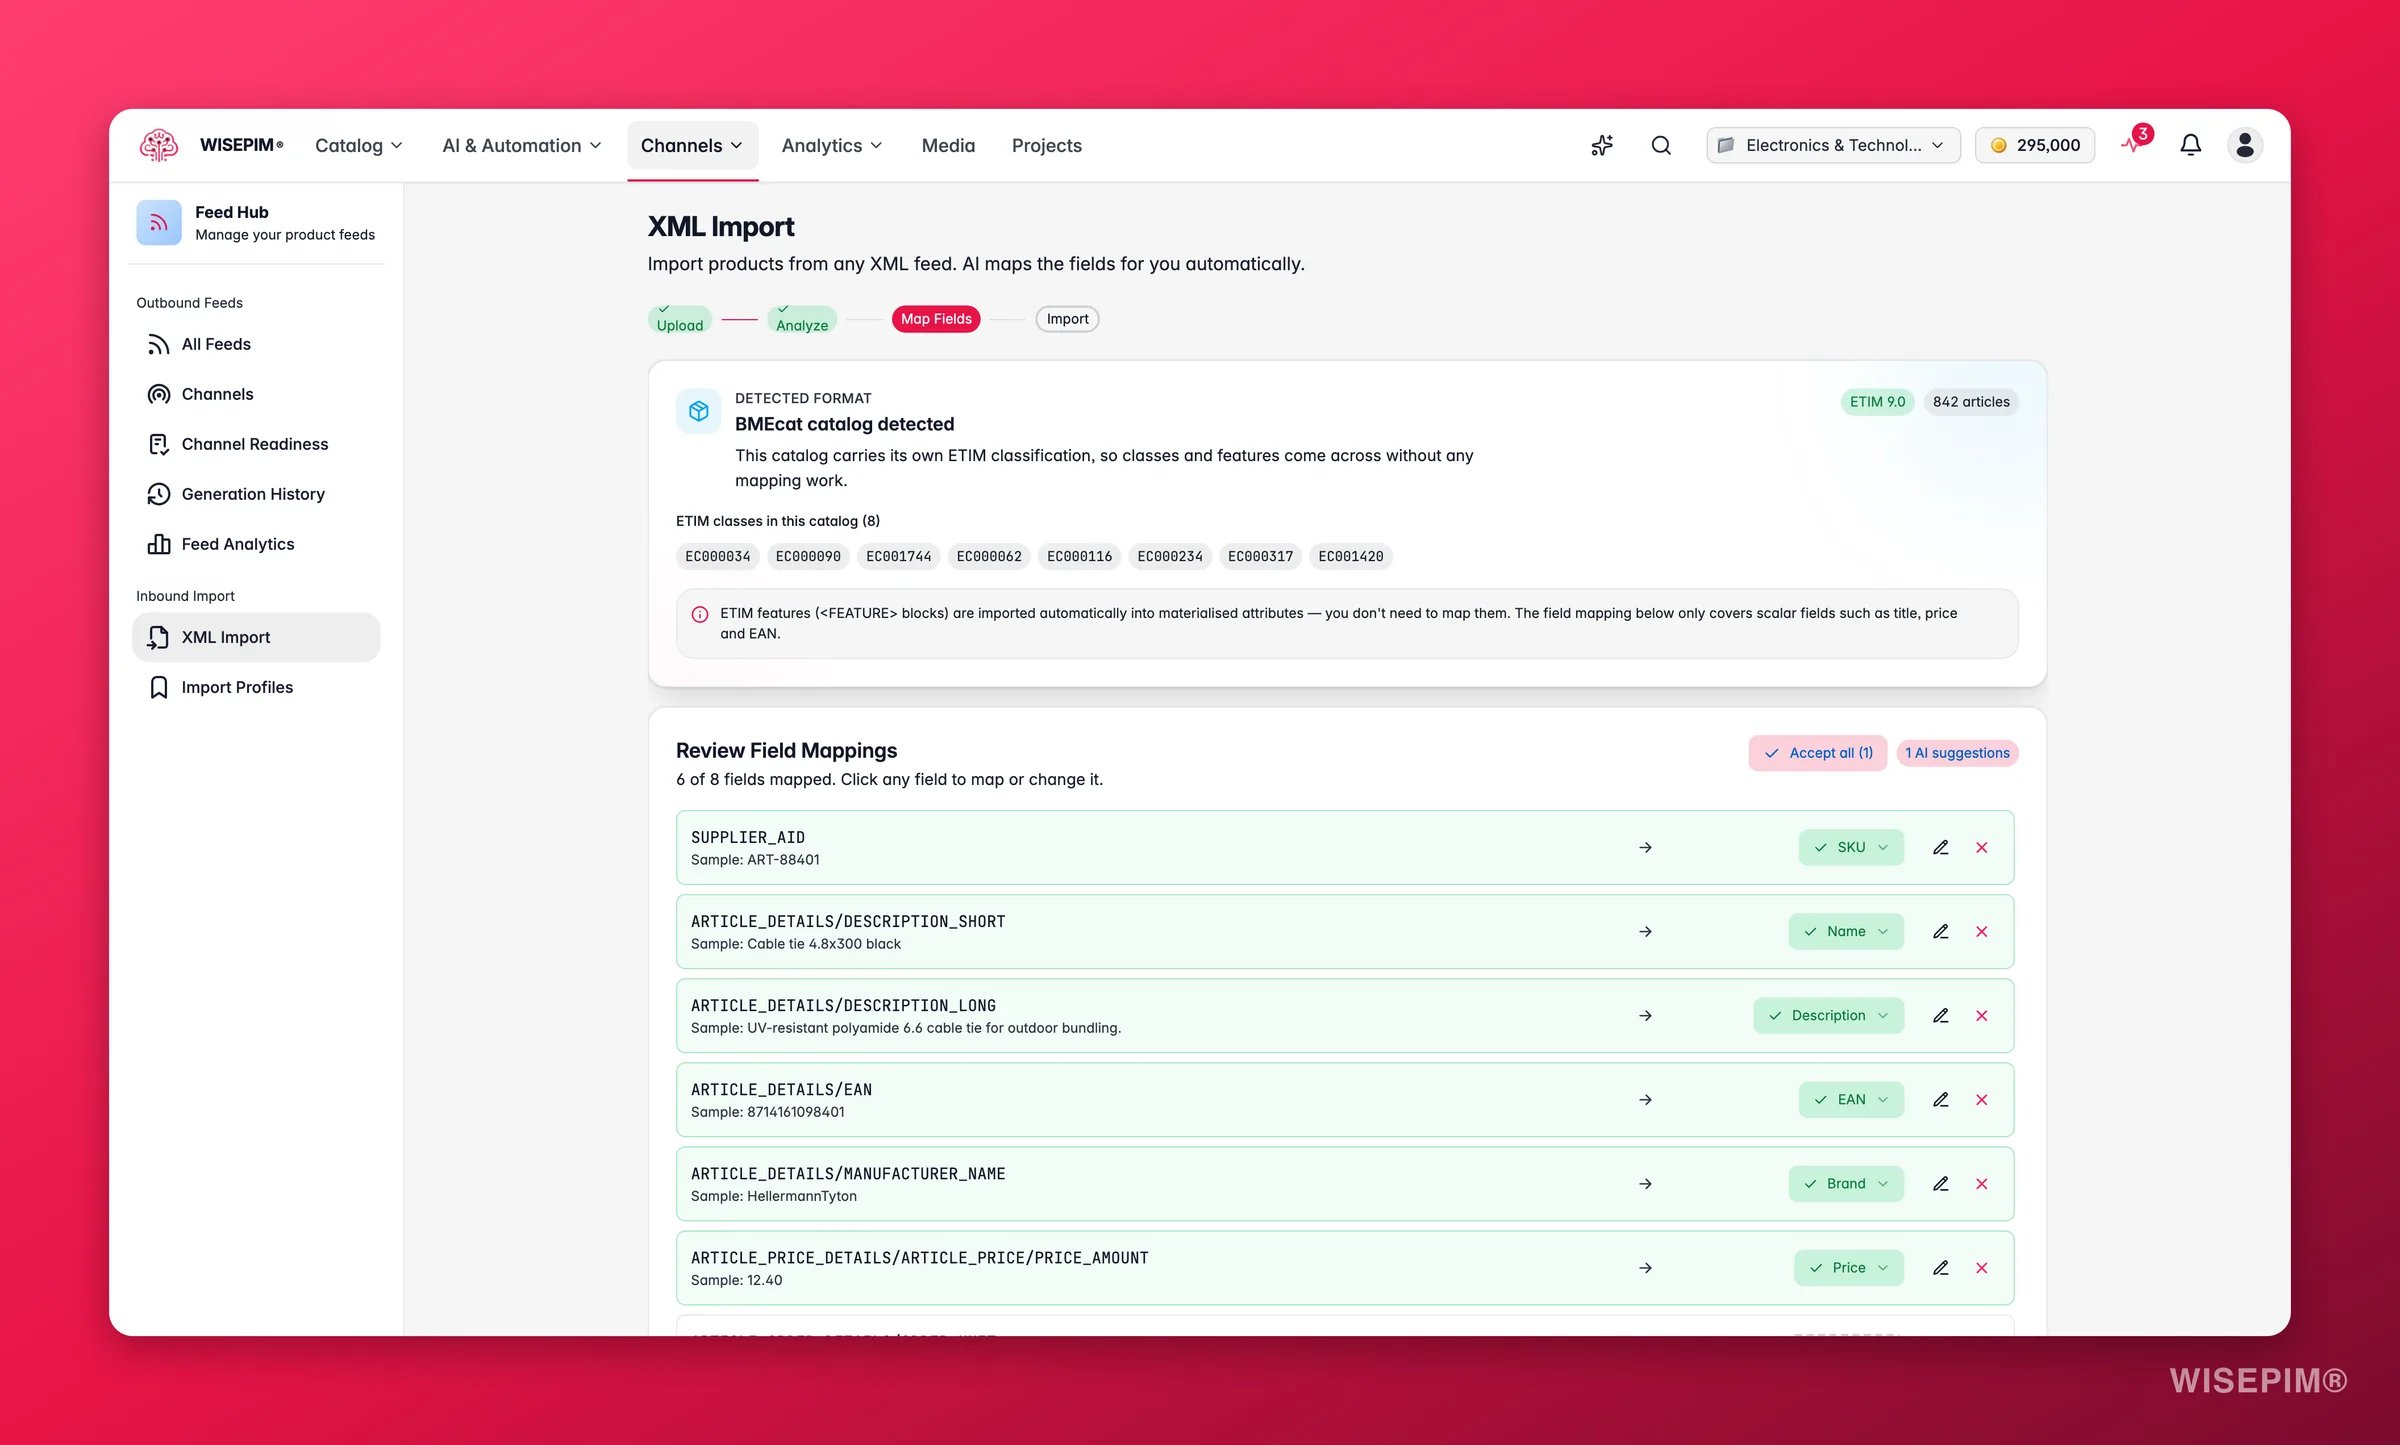Image resolution: width=2400 pixels, height=1445 pixels.
Task: Go to the Upload step
Action: [680, 319]
